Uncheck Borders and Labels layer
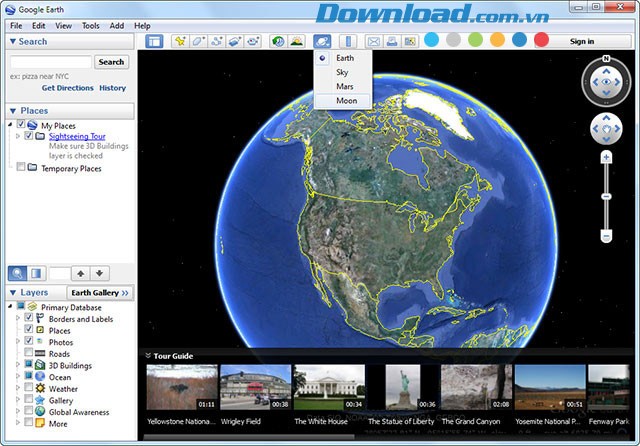This screenshot has width=640, height=446. tap(29, 317)
